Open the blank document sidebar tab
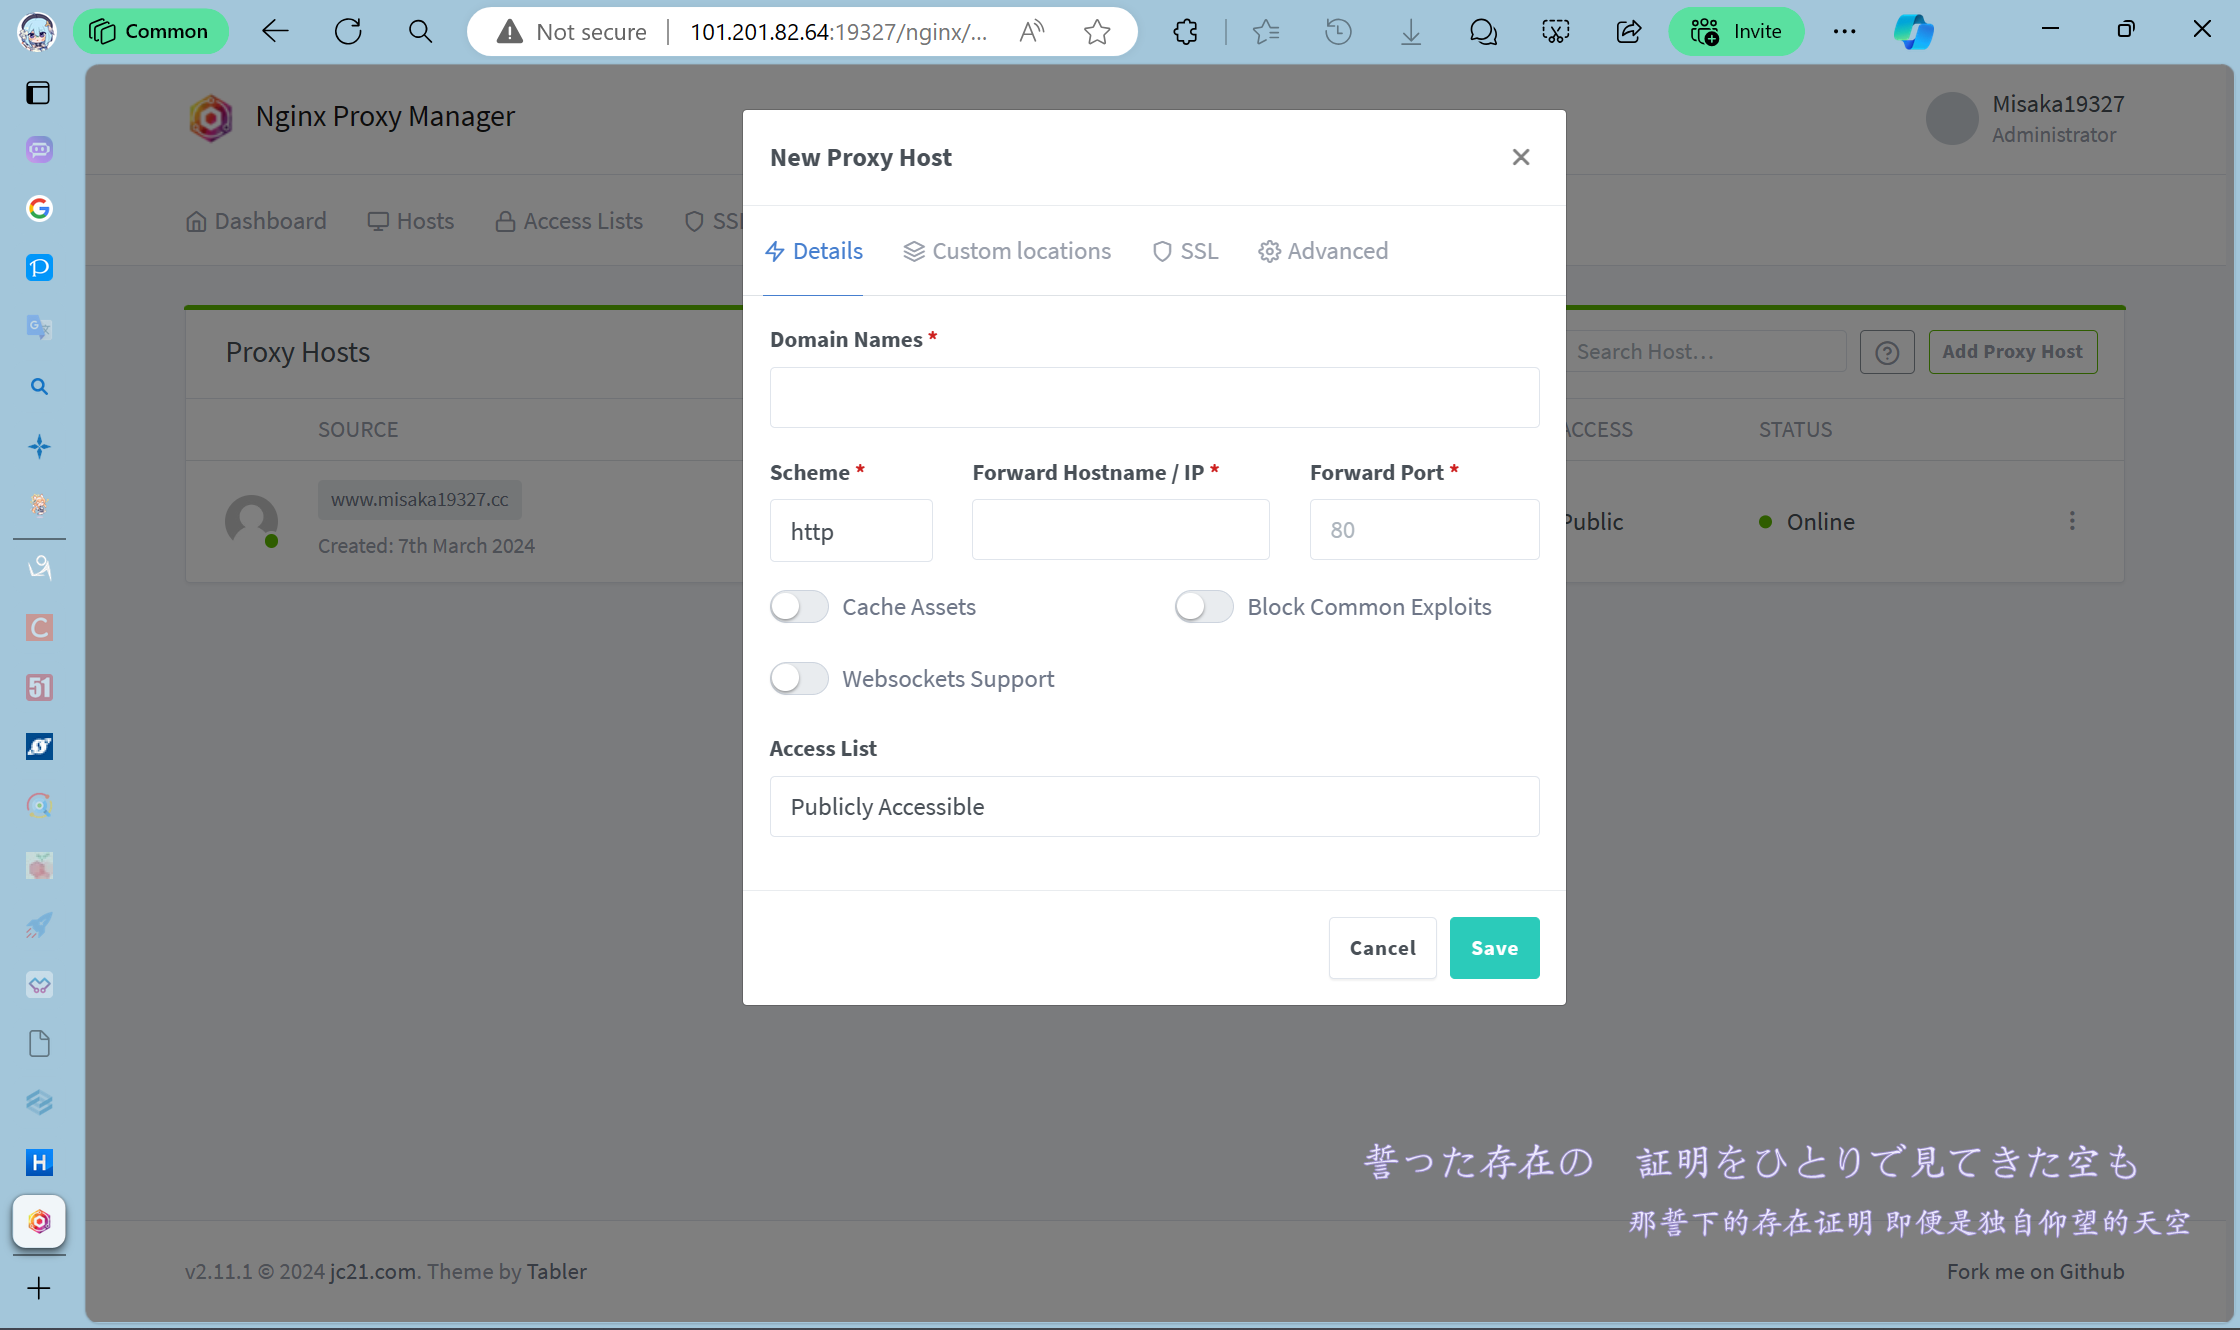 click(39, 1044)
